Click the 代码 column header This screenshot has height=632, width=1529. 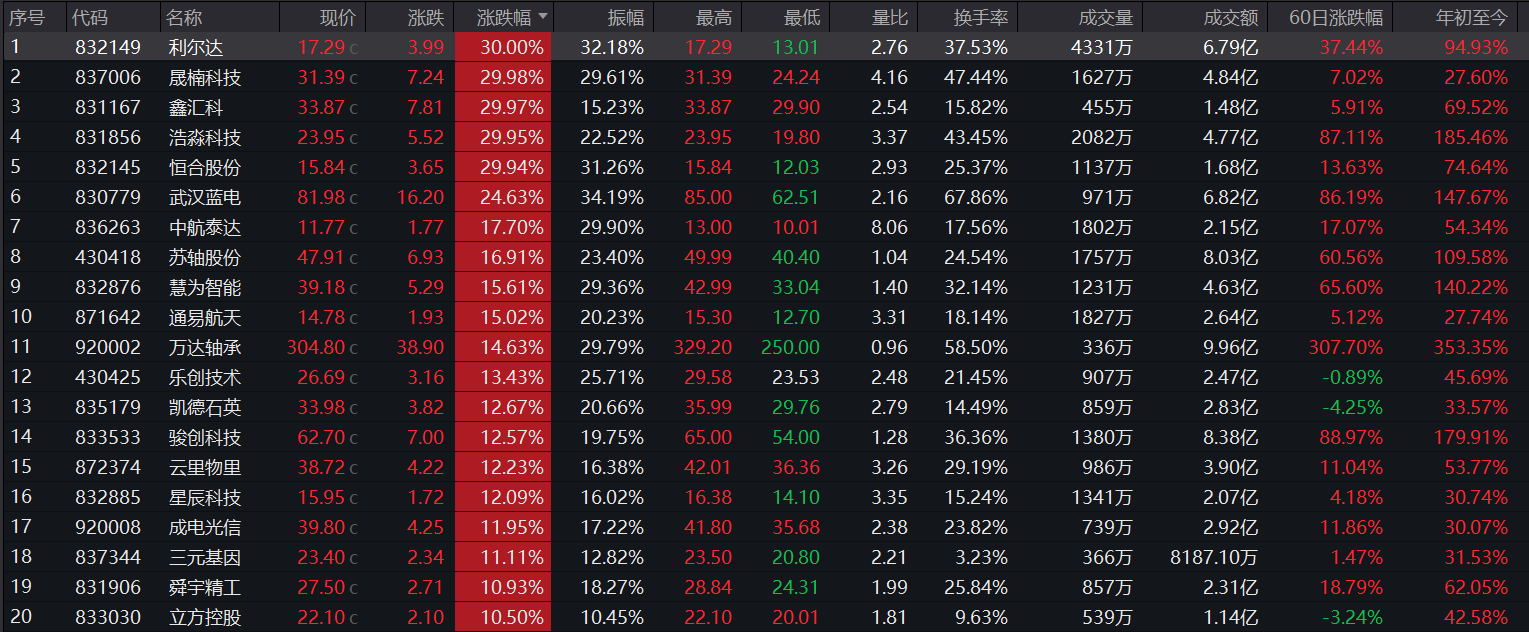point(90,17)
